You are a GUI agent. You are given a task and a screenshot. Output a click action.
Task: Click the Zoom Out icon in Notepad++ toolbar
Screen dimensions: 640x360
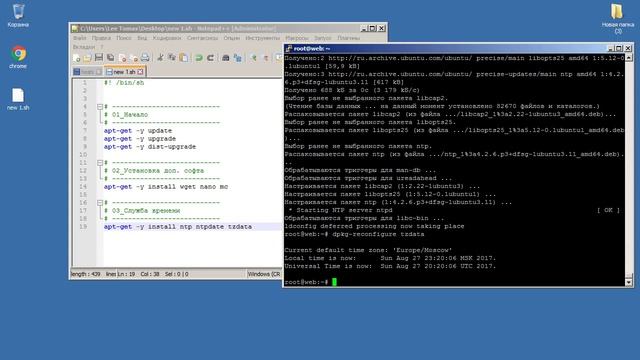pyautogui.click(x=265, y=58)
